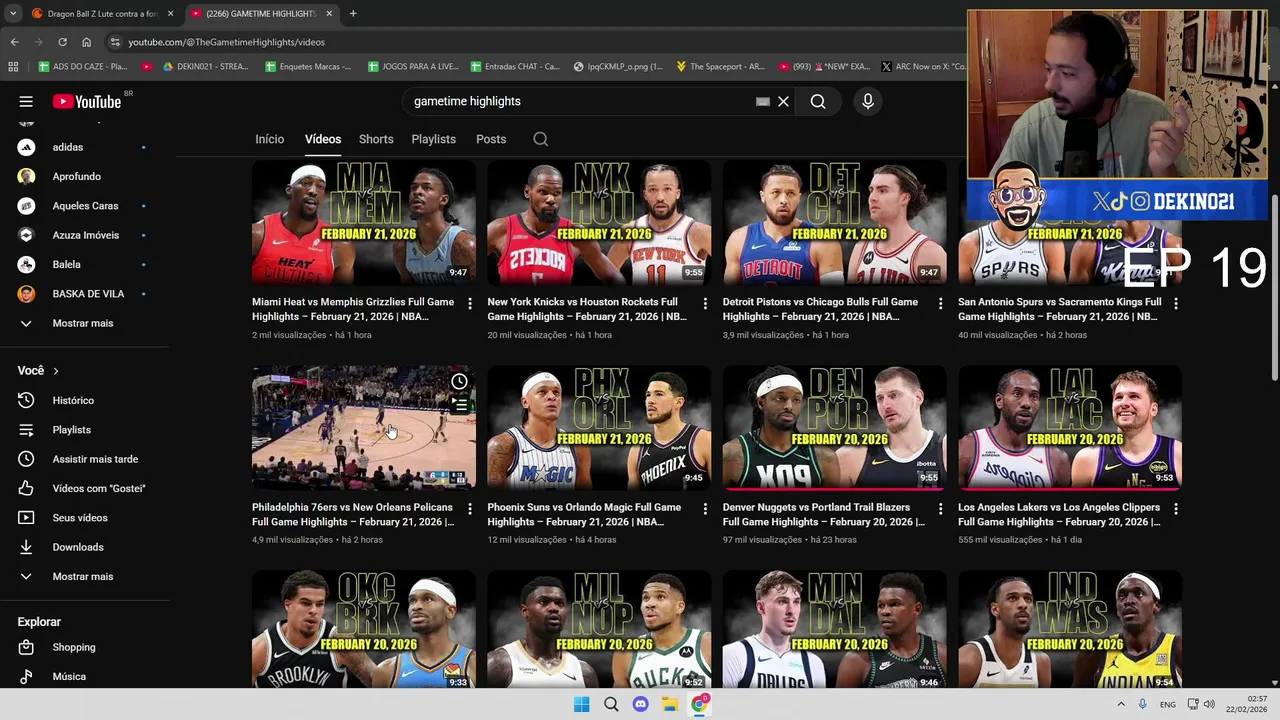Image resolution: width=1280 pixels, height=720 pixels.
Task: Expand subscriptions with Mostrar mais
Action: (84, 323)
